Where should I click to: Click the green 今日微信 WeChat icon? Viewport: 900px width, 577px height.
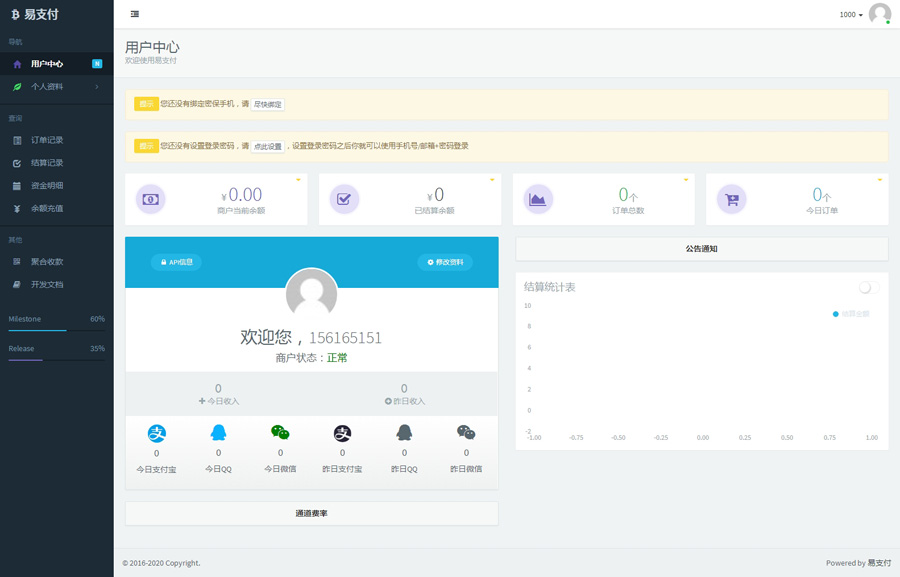(x=280, y=433)
